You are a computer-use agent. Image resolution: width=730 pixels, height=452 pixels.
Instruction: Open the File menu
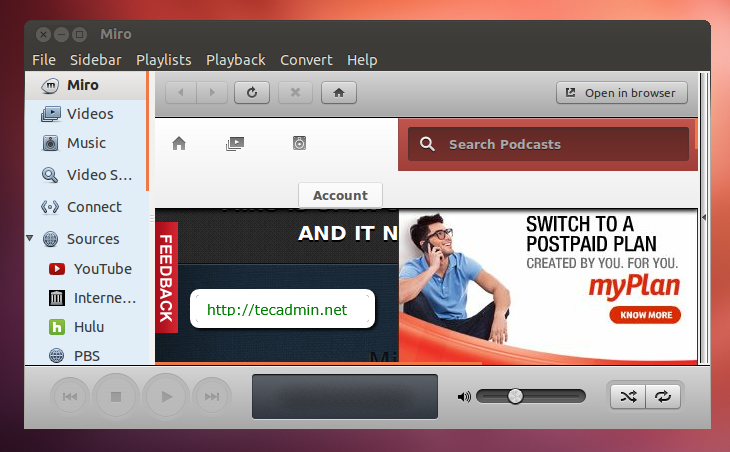click(x=44, y=60)
